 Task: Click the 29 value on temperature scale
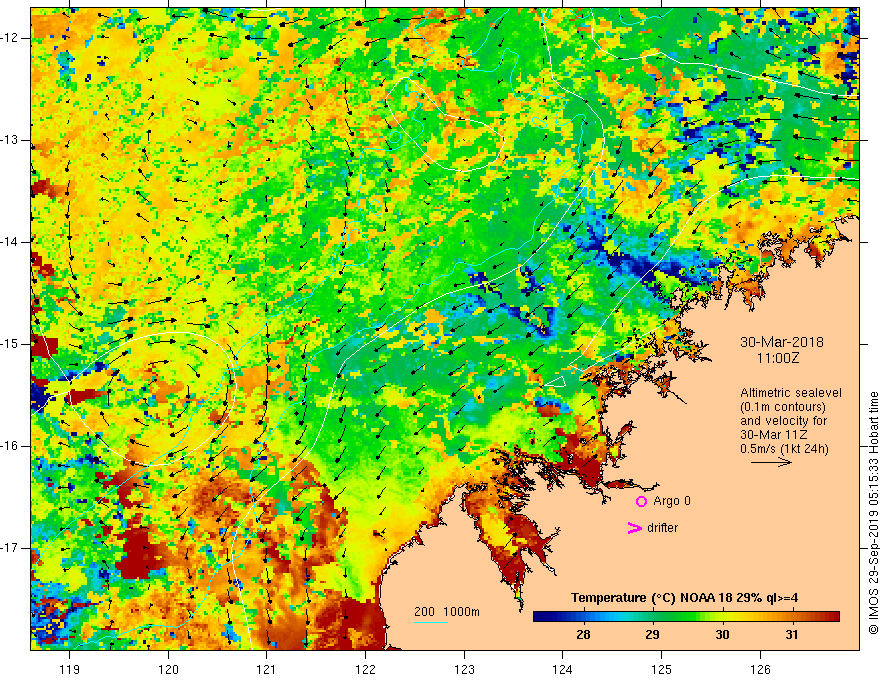click(652, 635)
